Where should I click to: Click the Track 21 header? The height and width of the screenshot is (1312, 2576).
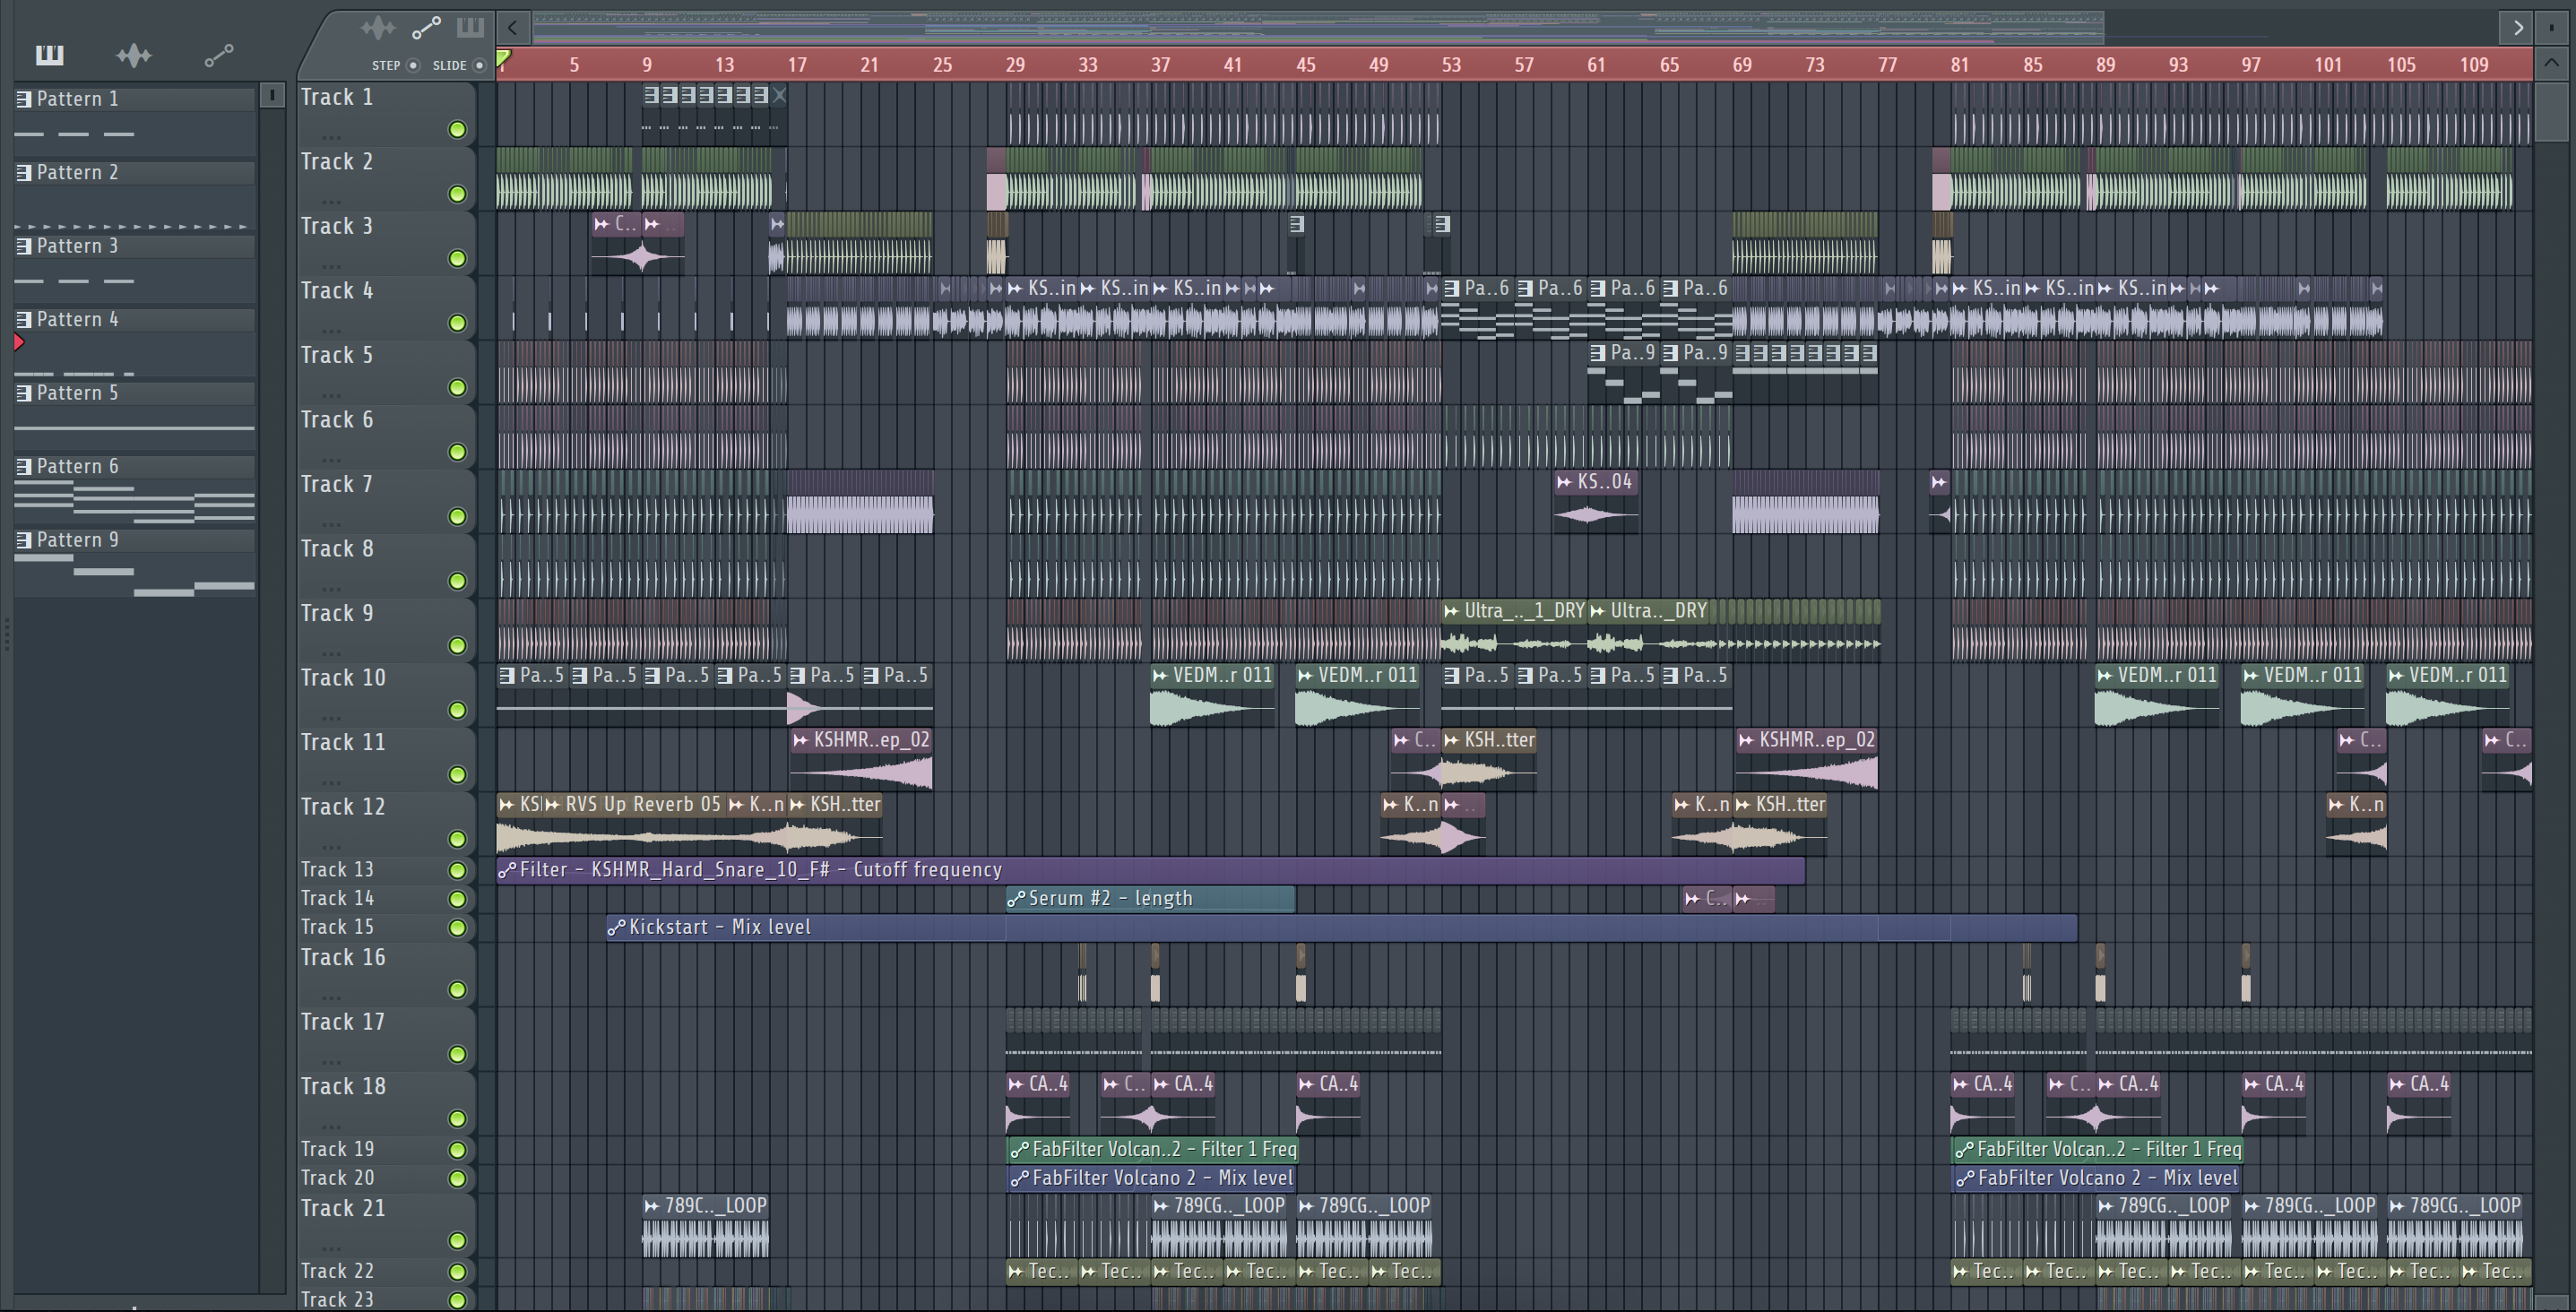pyautogui.click(x=385, y=1224)
